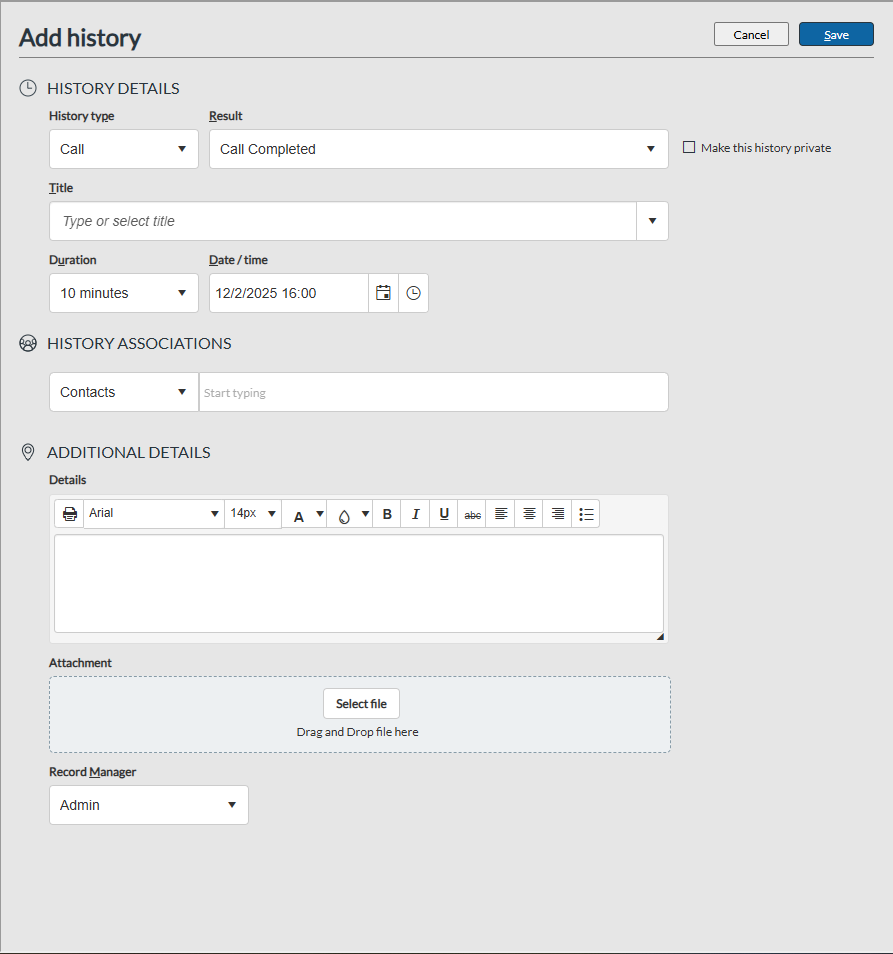The image size is (893, 954).
Task: Open the calendar date picker icon
Action: [x=383, y=293]
